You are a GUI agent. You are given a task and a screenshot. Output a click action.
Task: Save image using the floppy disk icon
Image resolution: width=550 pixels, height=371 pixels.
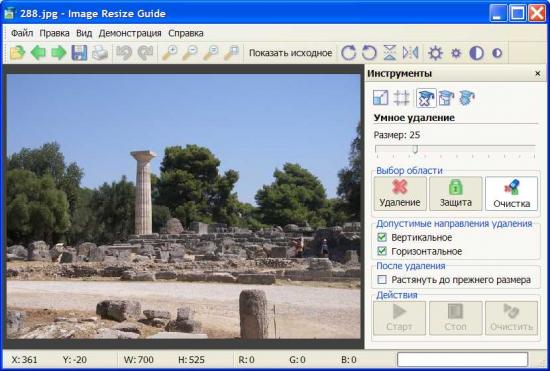coord(79,53)
